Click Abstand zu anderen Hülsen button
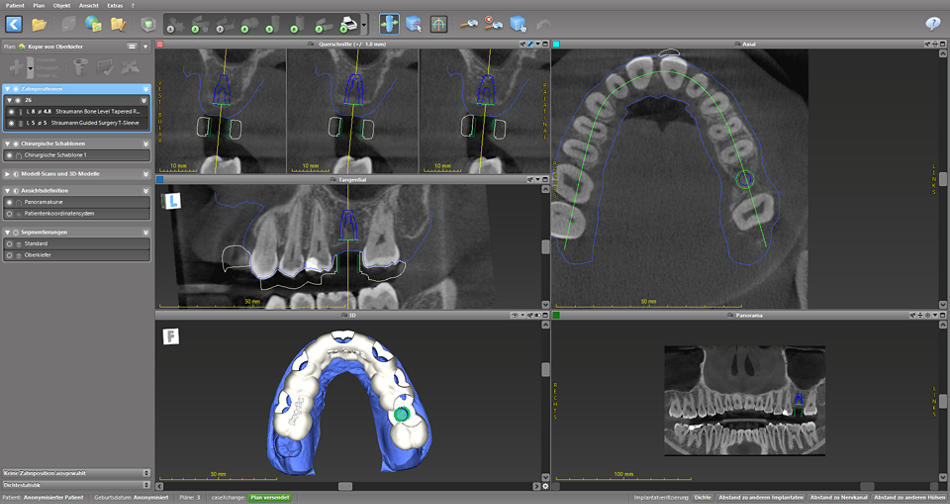This screenshot has height=504, width=950. tap(910, 497)
